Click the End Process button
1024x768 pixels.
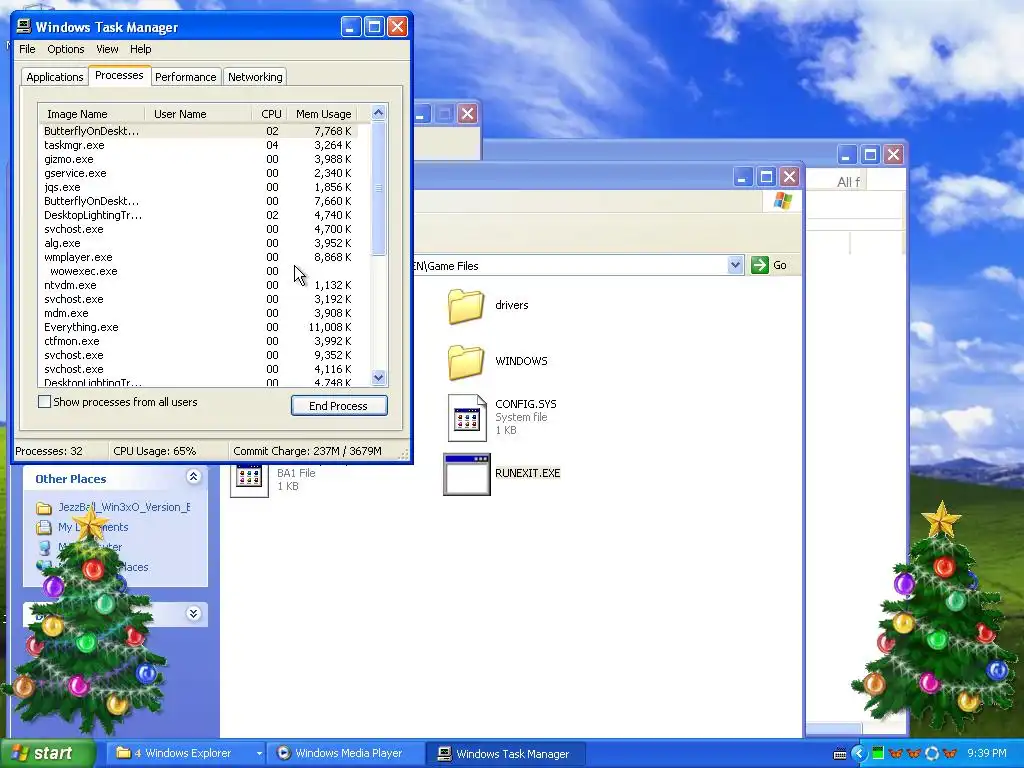(339, 406)
